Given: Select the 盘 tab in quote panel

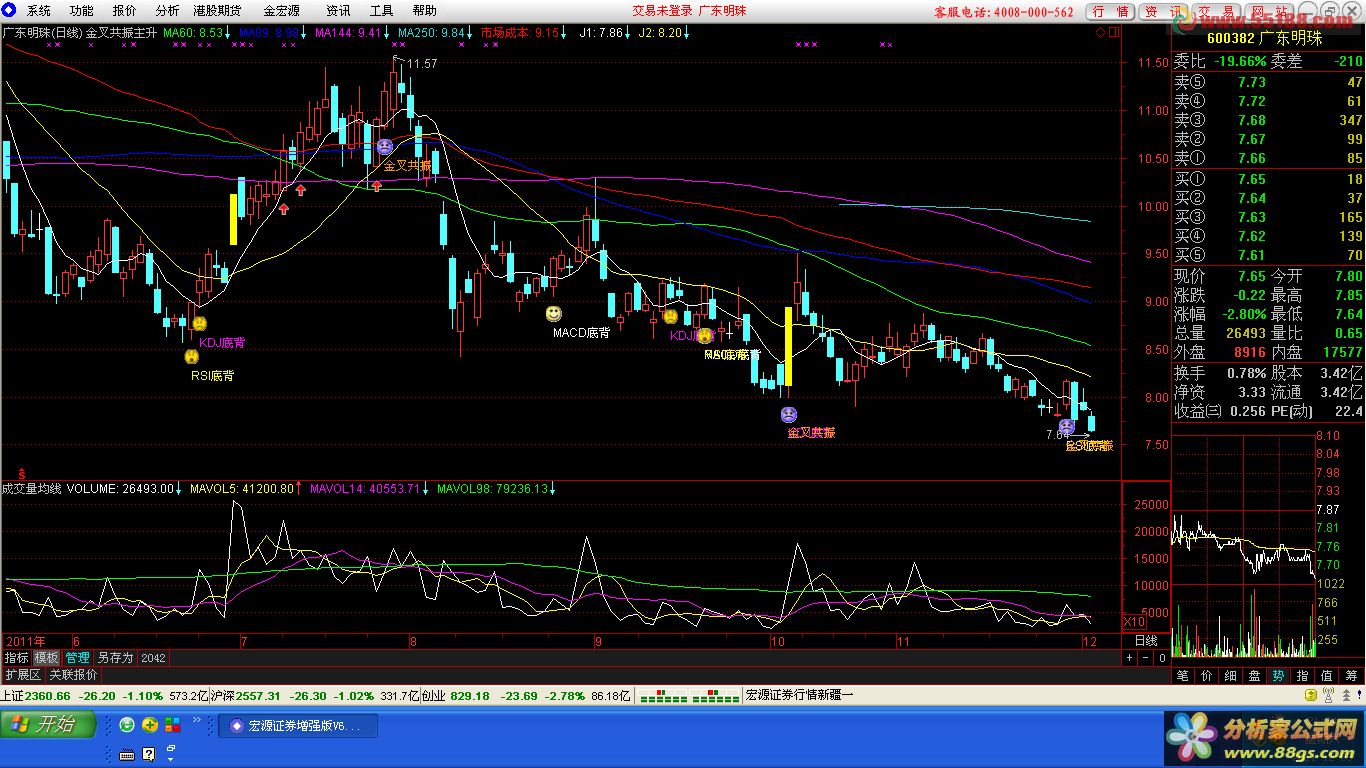Looking at the screenshot, I should pyautogui.click(x=1255, y=676).
